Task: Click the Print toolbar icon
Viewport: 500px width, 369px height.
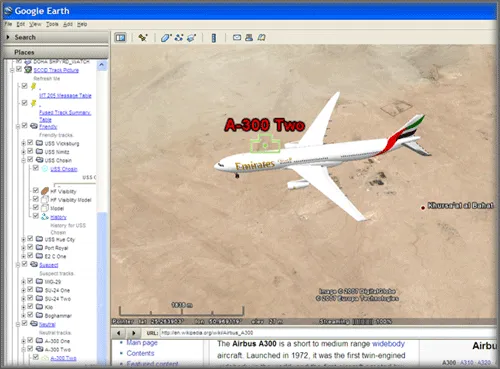Action: (249, 38)
